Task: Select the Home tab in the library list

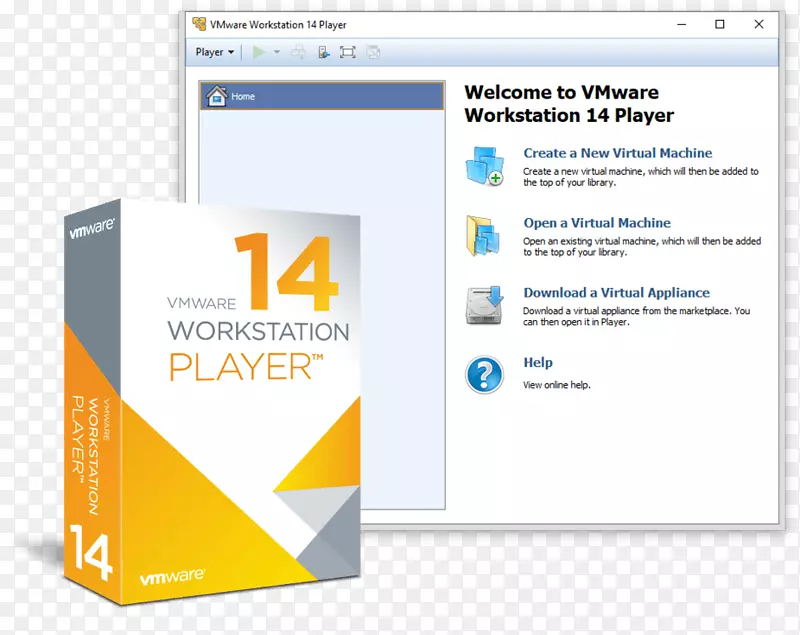Action: (245, 96)
